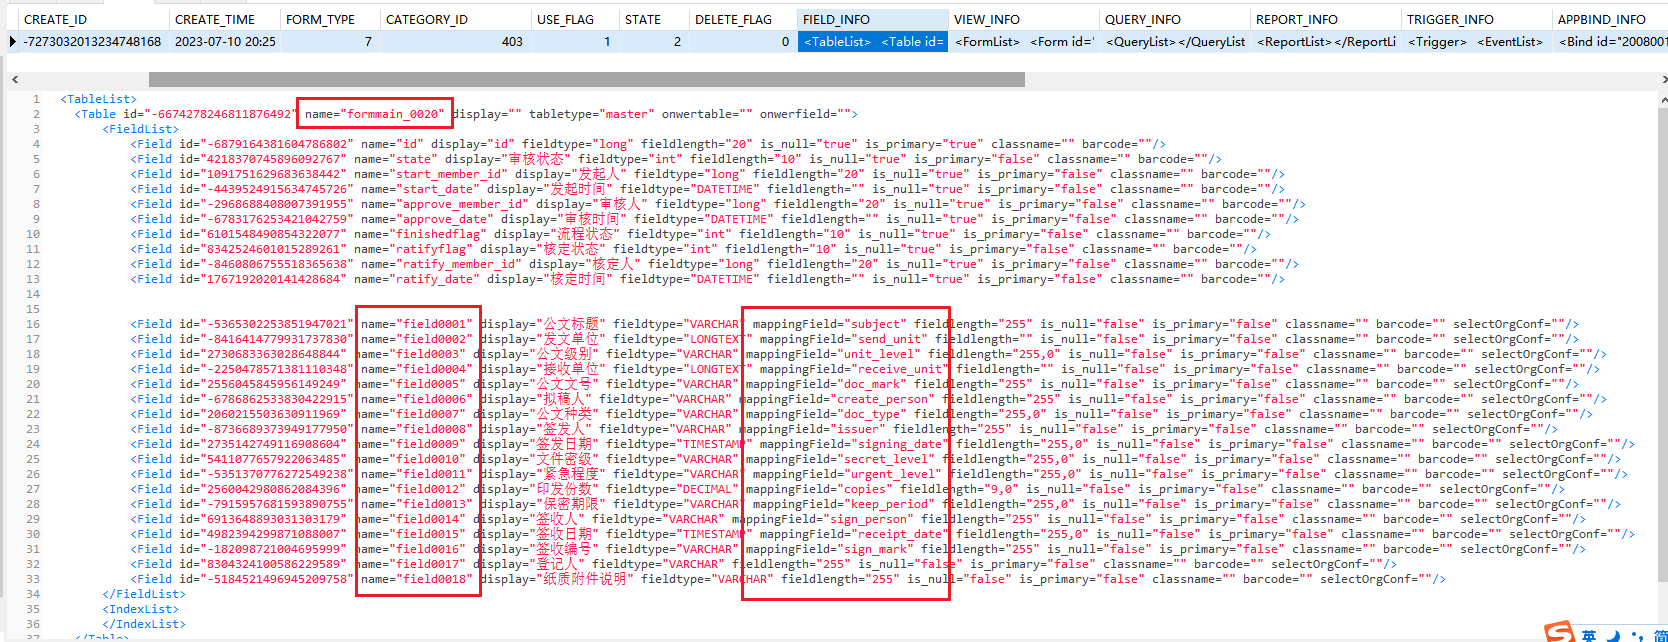Click the row indicator arrow before CREATE_ID
The image size is (1668, 642).
pyautogui.click(x=12, y=41)
